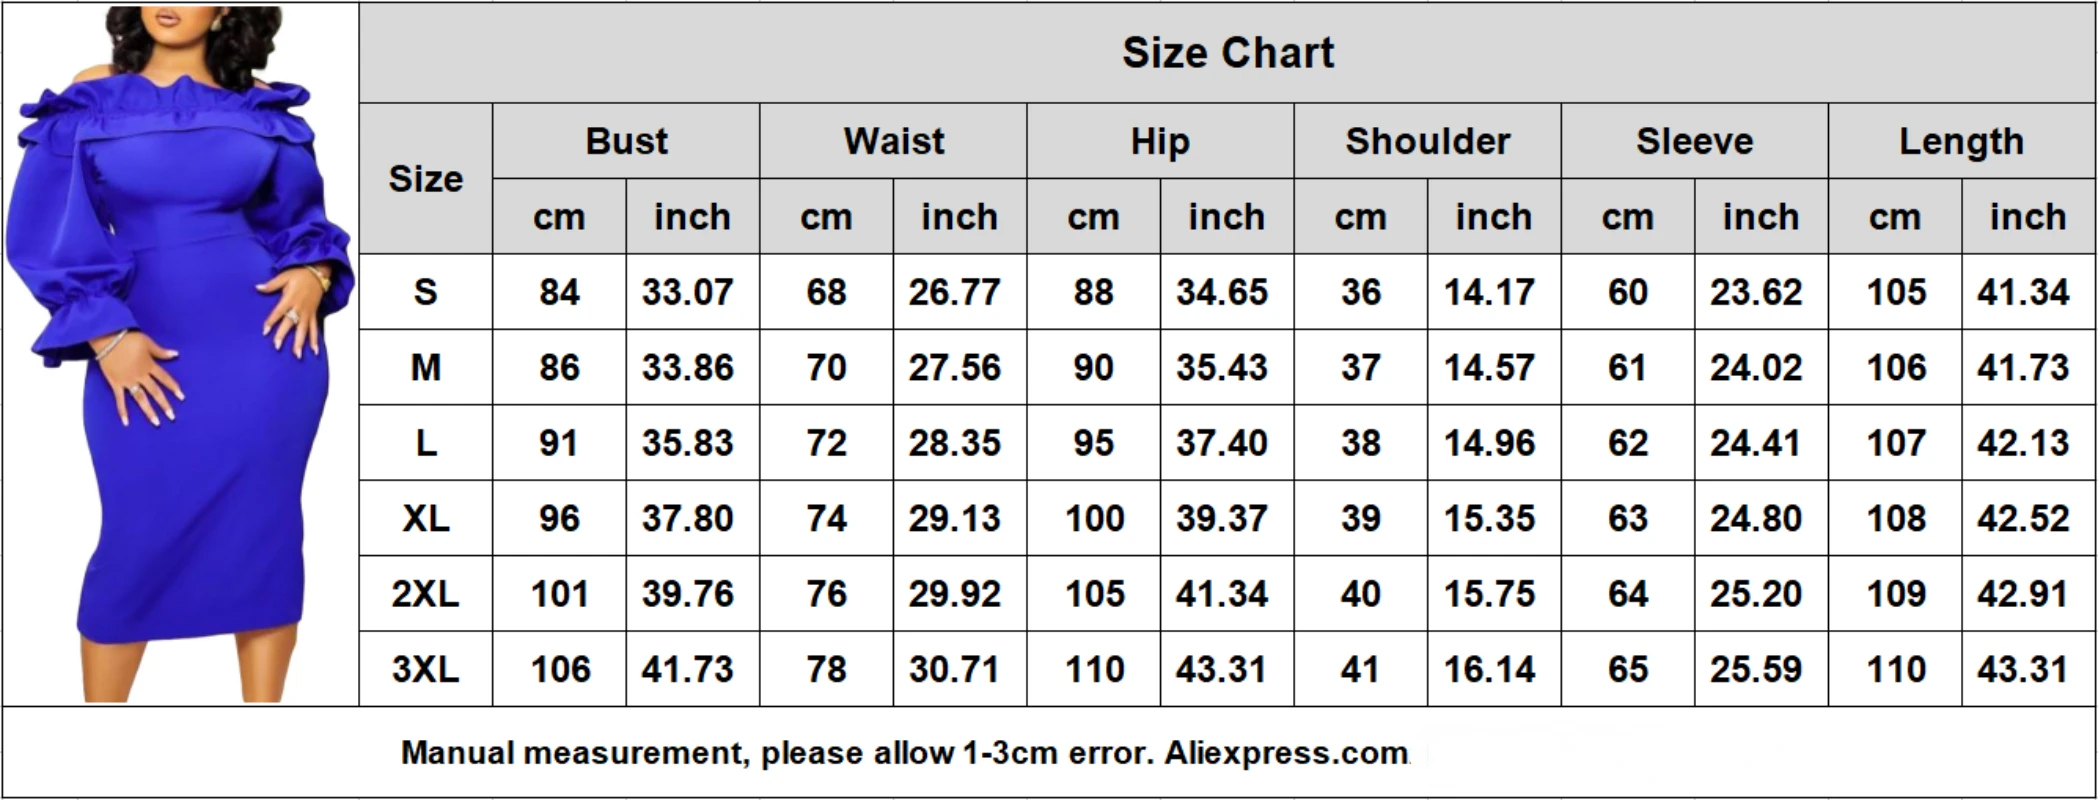Screen dimensions: 2098x800
Task: Click the 28.35 waist inch cell
Action: (x=954, y=443)
